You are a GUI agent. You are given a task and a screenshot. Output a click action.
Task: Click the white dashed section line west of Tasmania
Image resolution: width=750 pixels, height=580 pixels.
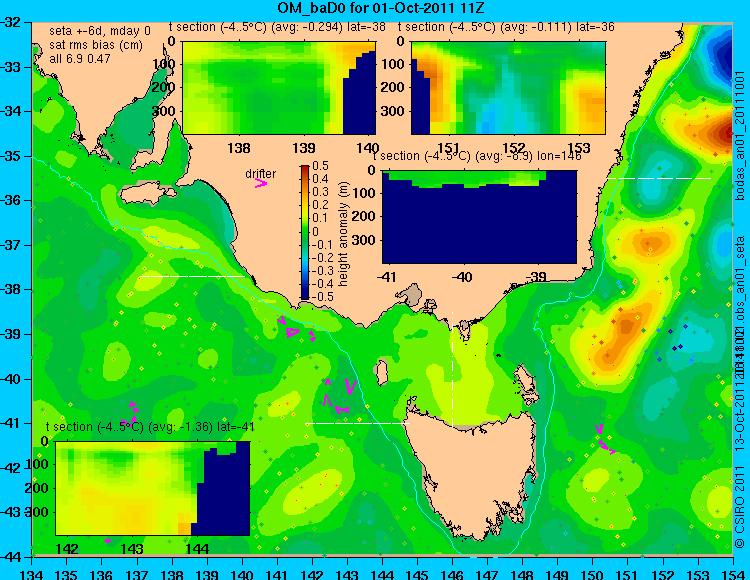pos(357,423)
